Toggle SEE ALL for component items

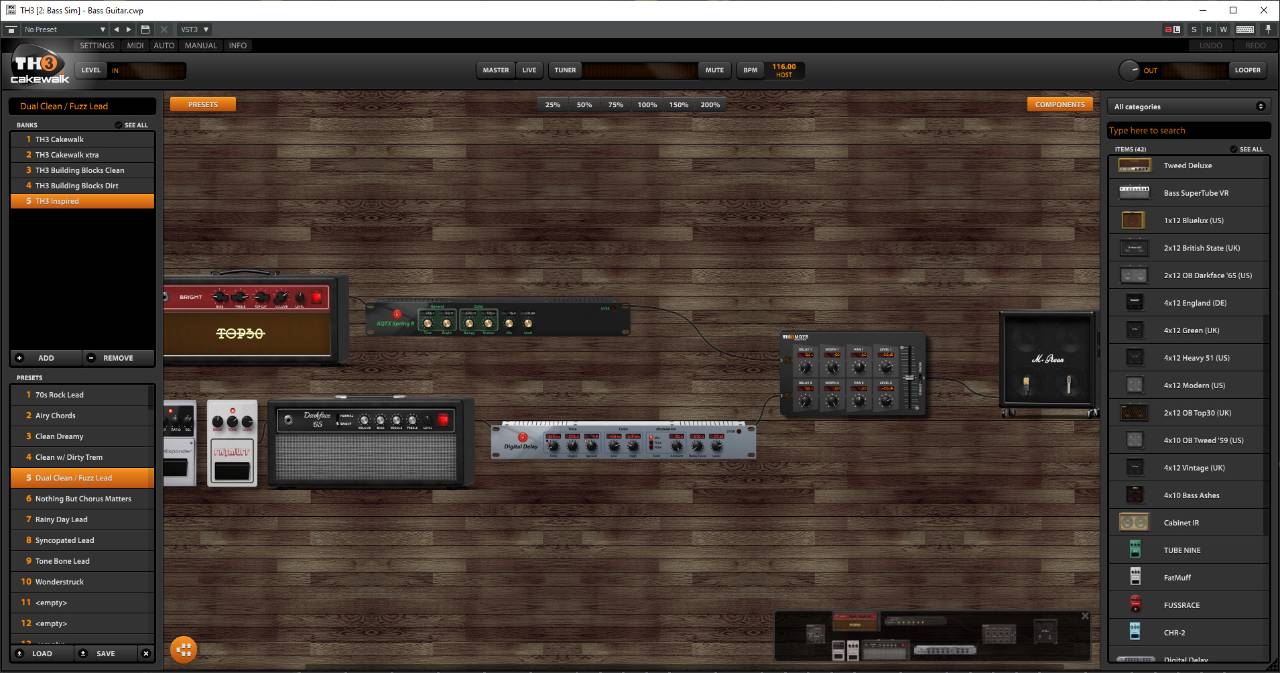1247,149
